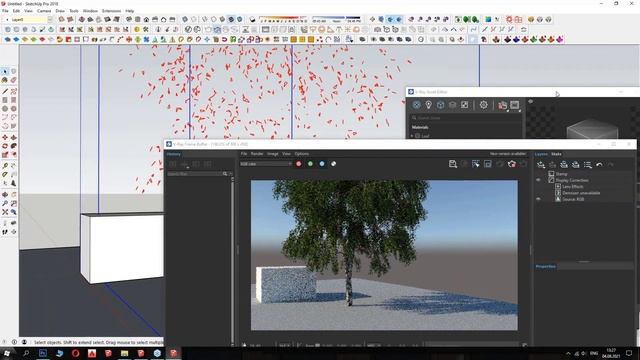The width and height of the screenshot is (640, 360).
Task: Hide the Source RGB layer eye
Action: 538,199
